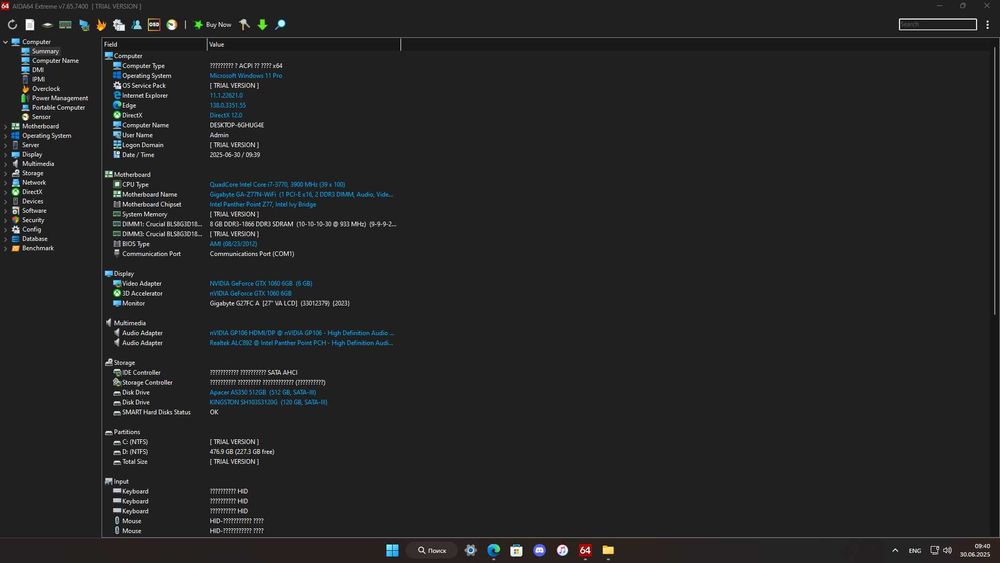The height and width of the screenshot is (563, 1000).
Task: Click the Refresh icon in the toolbar
Action: [12, 25]
